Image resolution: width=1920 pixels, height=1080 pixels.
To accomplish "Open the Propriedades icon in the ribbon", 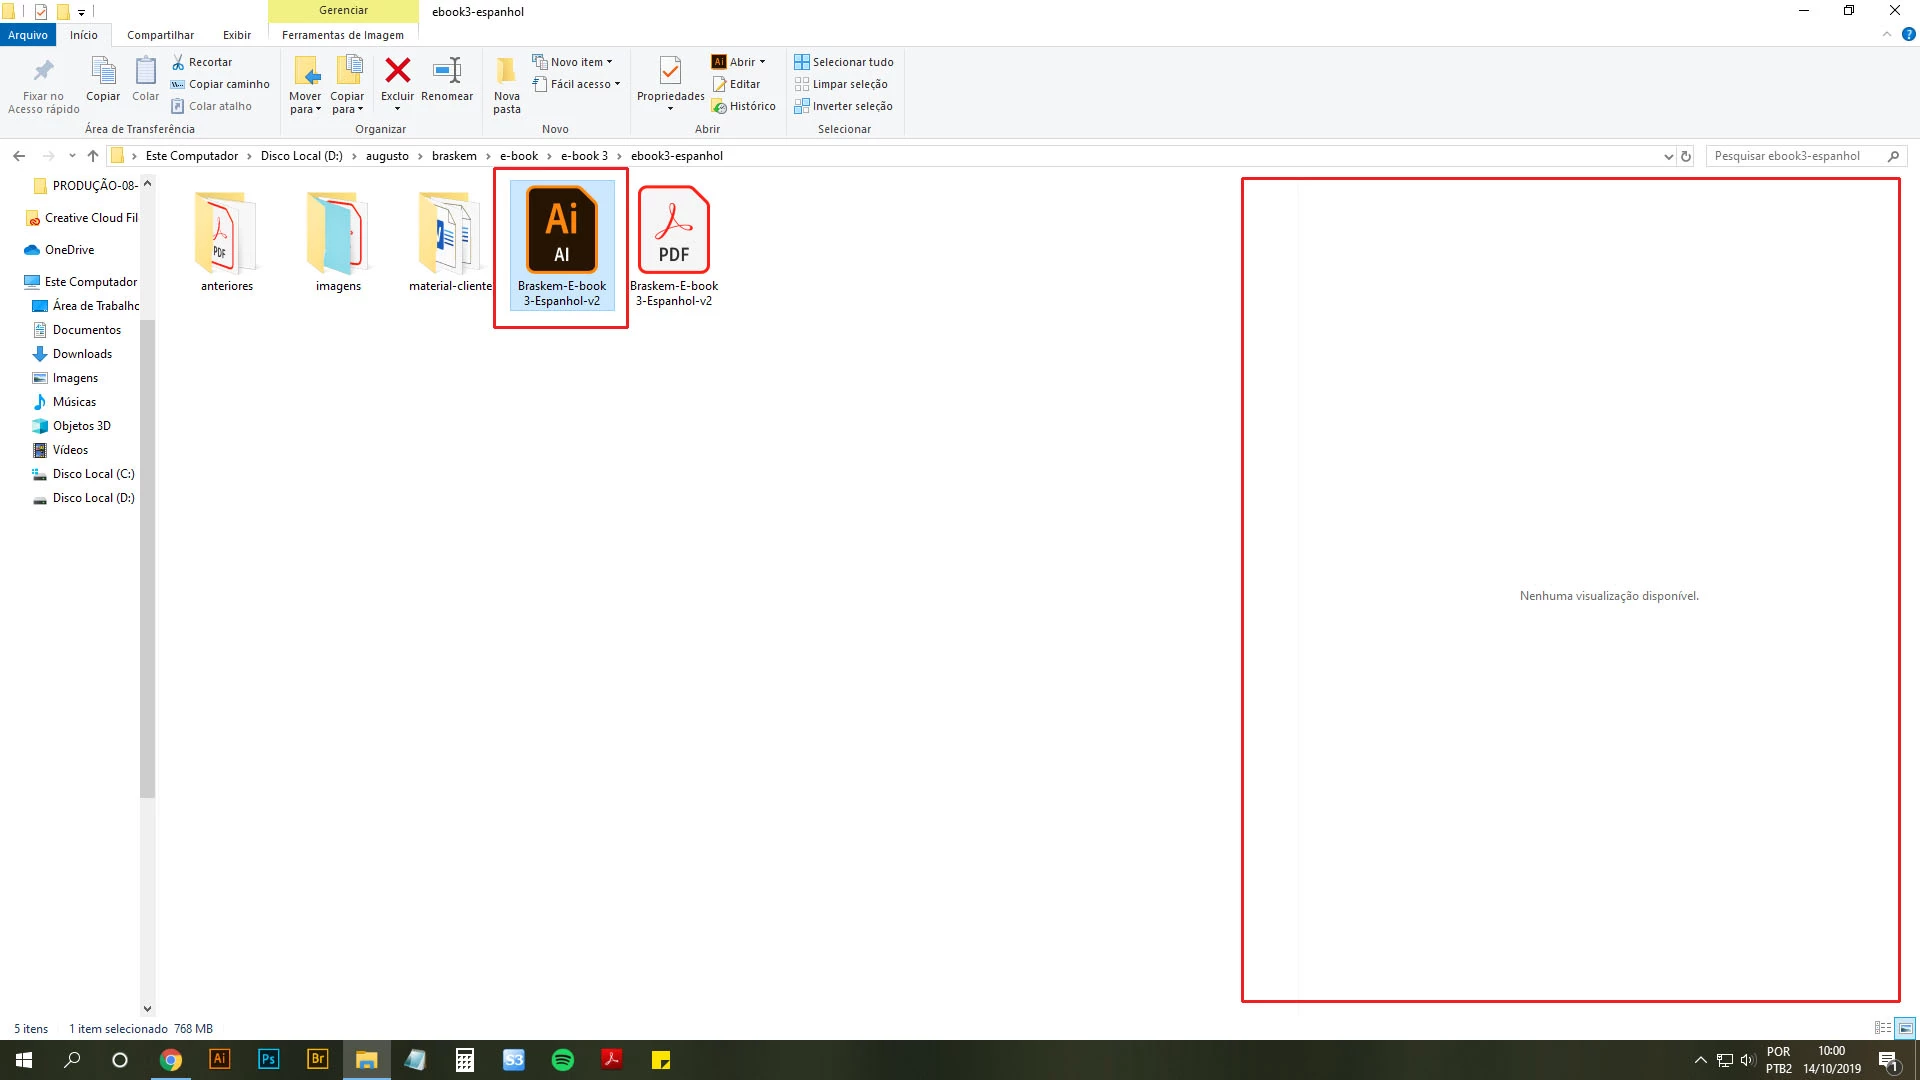I will point(670,71).
